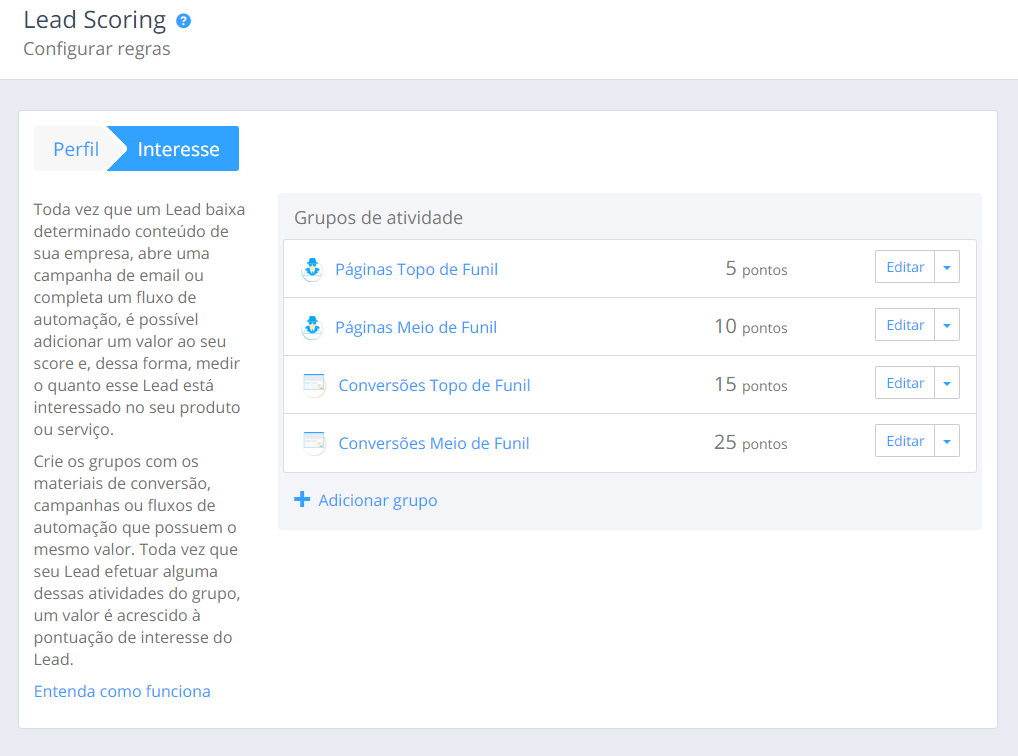This screenshot has width=1018, height=756.
Task: Open dropdown arrow for Conversões Meio de Funil
Action: click(947, 441)
